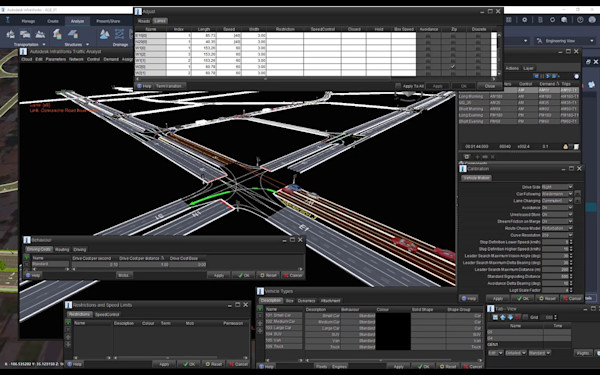Open the Manage ribbon tab
Viewport: 600px width, 375px height.
(28, 21)
